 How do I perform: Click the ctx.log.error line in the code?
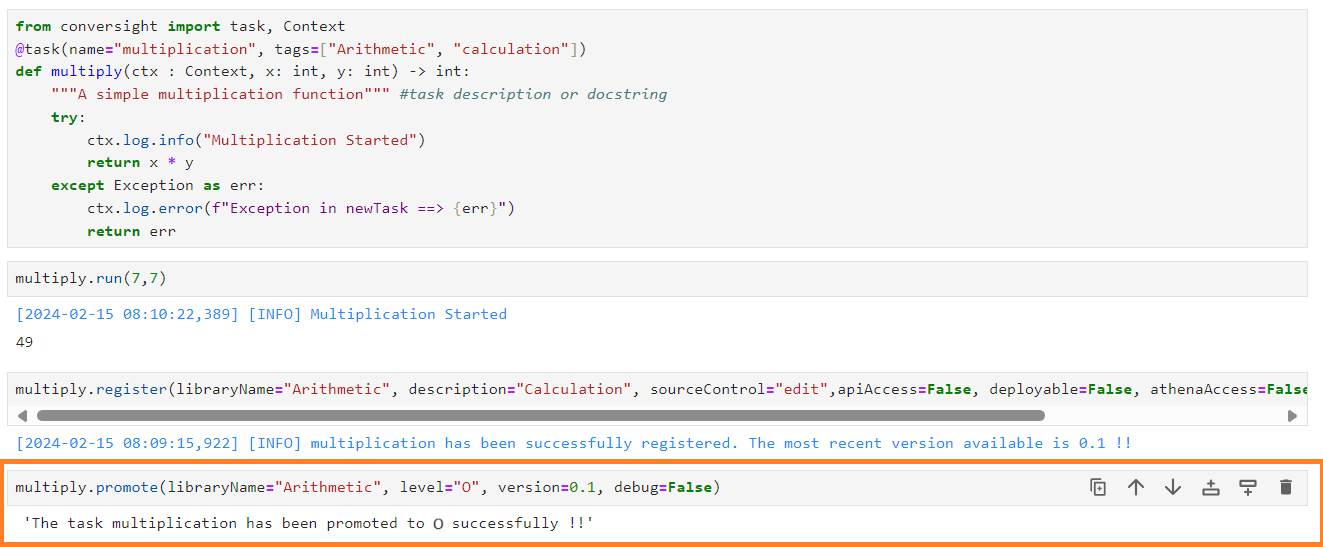click(x=300, y=208)
